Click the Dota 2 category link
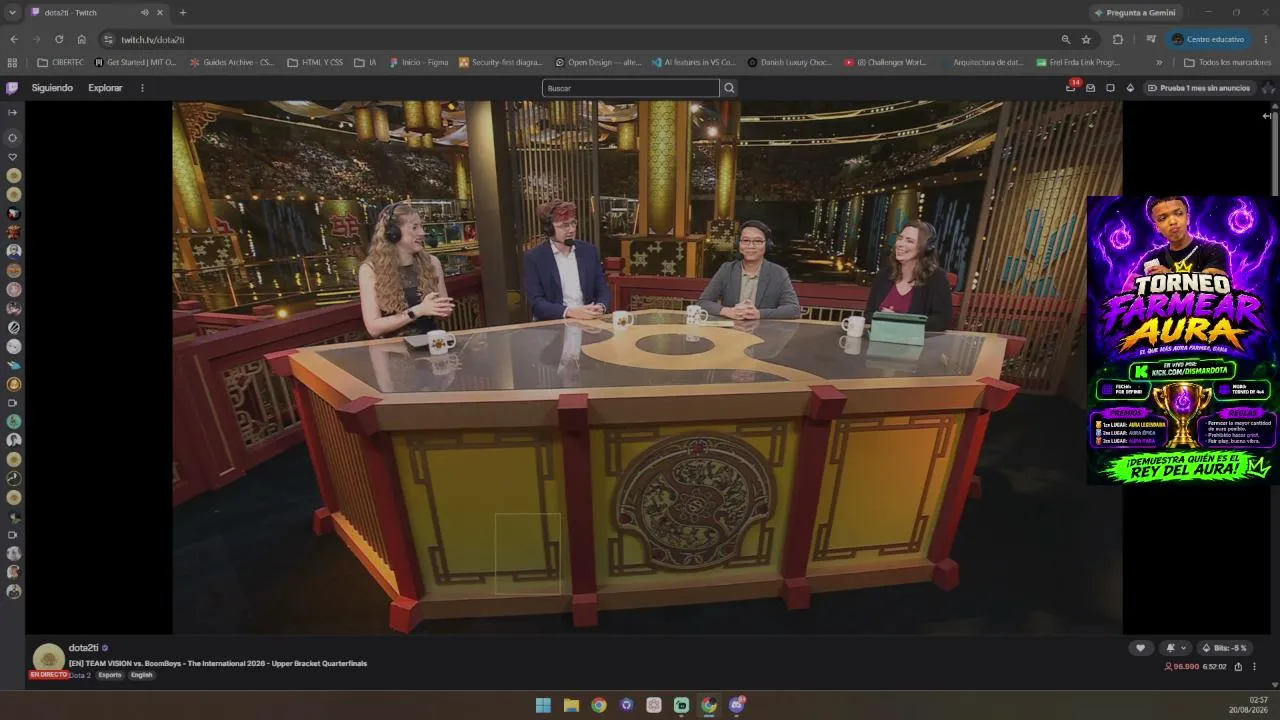Image resolution: width=1280 pixels, height=720 pixels. click(x=80, y=675)
